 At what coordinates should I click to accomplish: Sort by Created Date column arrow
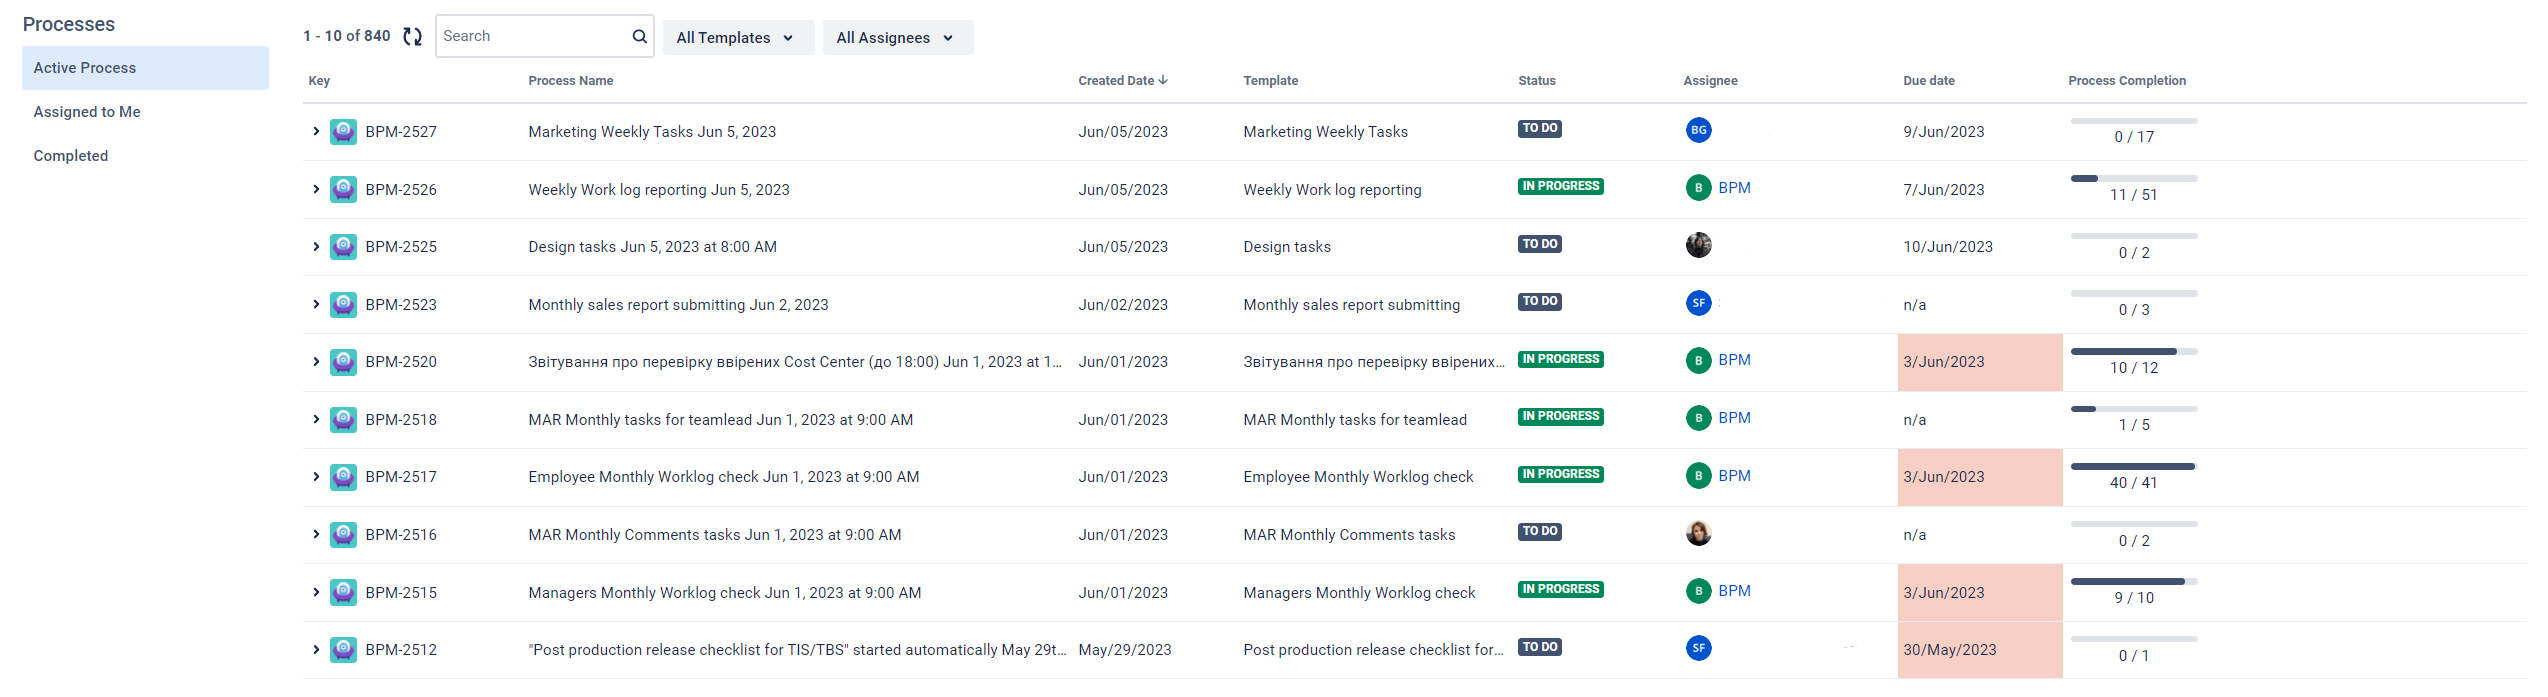pos(1163,80)
